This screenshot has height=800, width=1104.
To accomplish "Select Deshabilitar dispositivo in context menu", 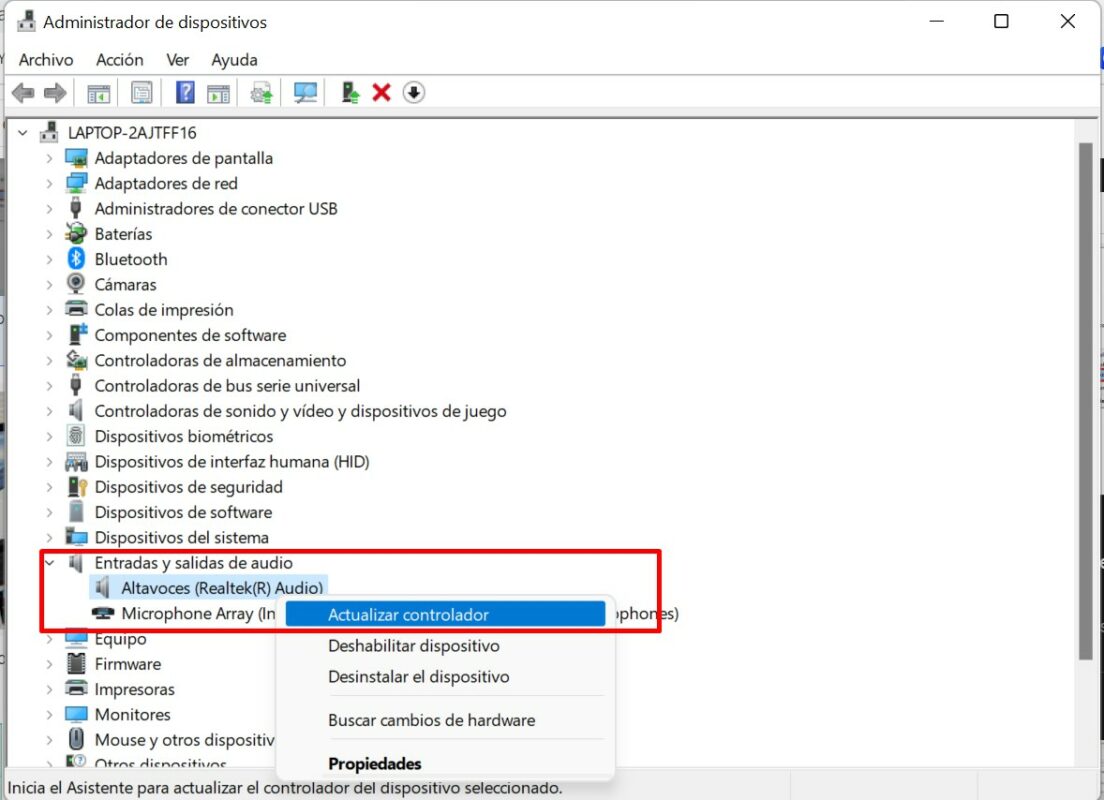I will click(413, 646).
